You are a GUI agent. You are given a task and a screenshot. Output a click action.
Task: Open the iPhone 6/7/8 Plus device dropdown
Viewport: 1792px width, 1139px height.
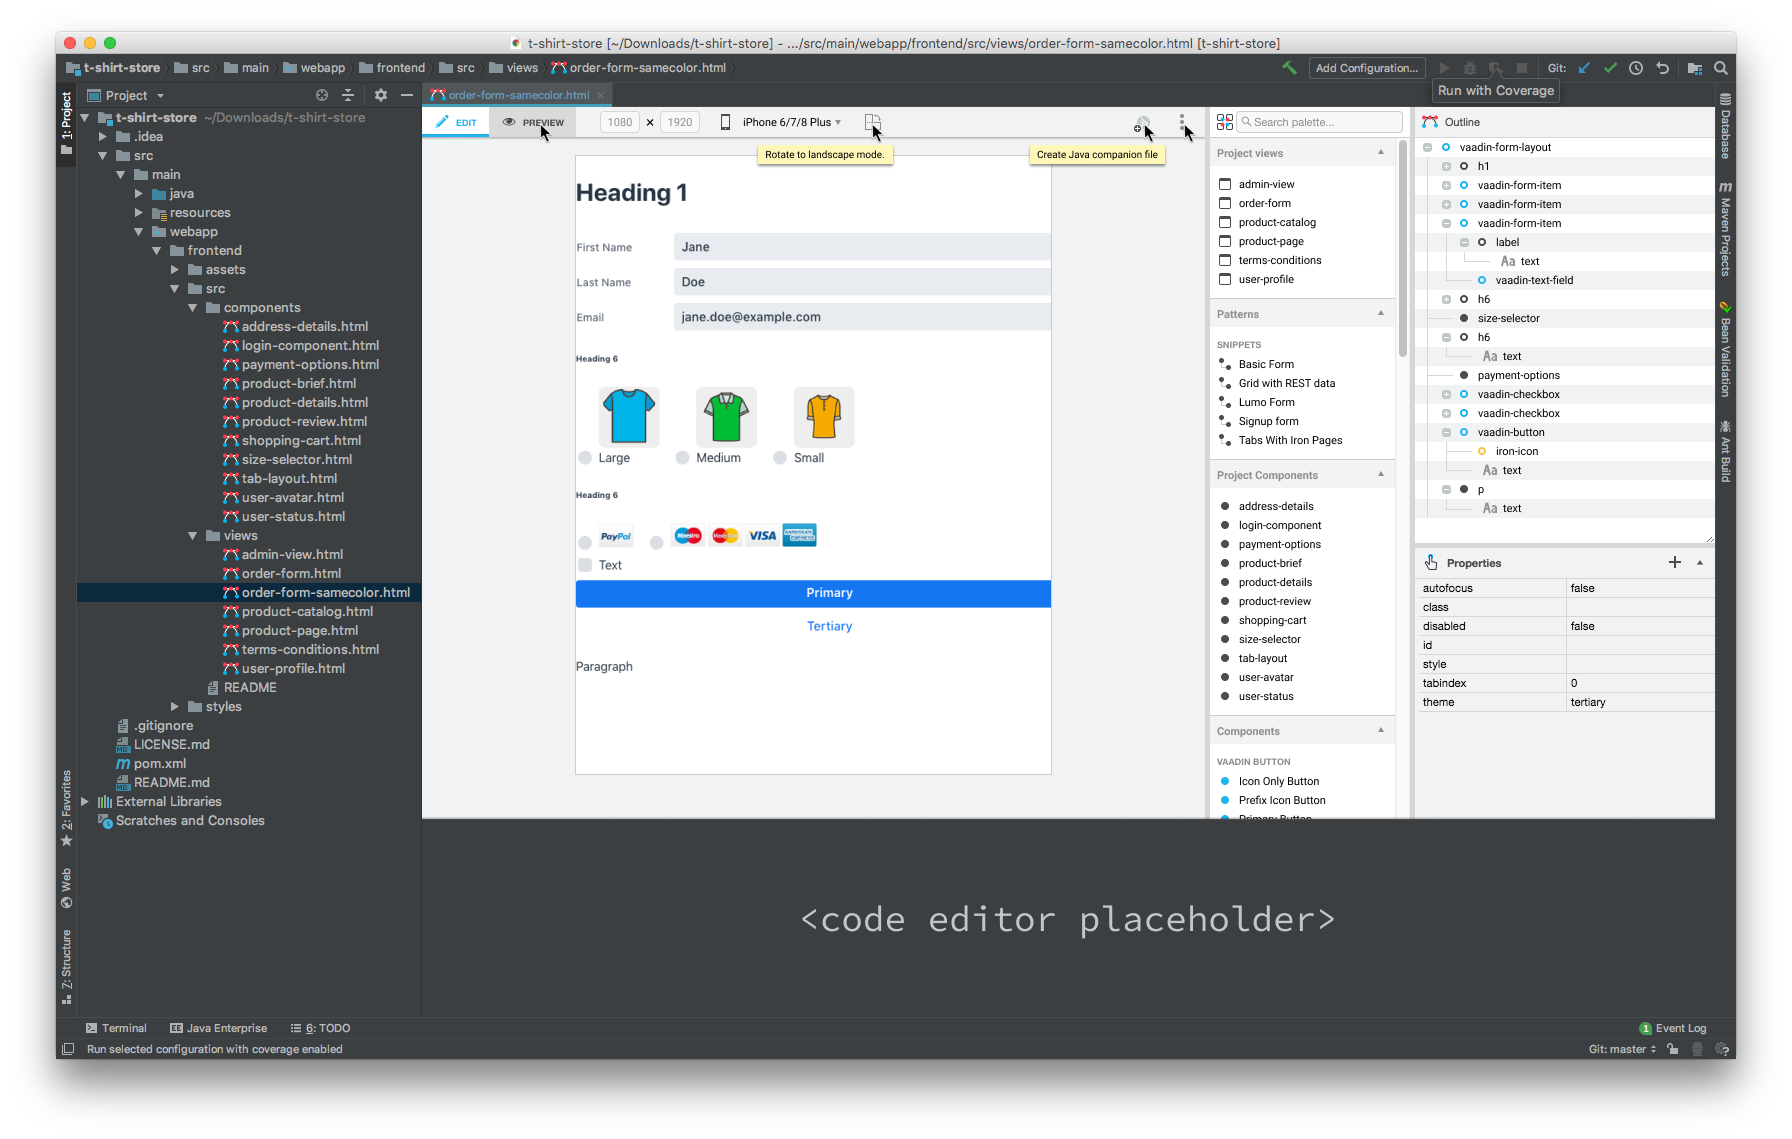(x=790, y=122)
